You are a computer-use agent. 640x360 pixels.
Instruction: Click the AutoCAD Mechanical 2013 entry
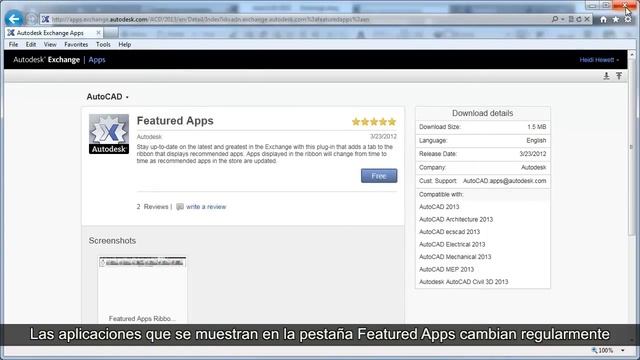[455, 257]
